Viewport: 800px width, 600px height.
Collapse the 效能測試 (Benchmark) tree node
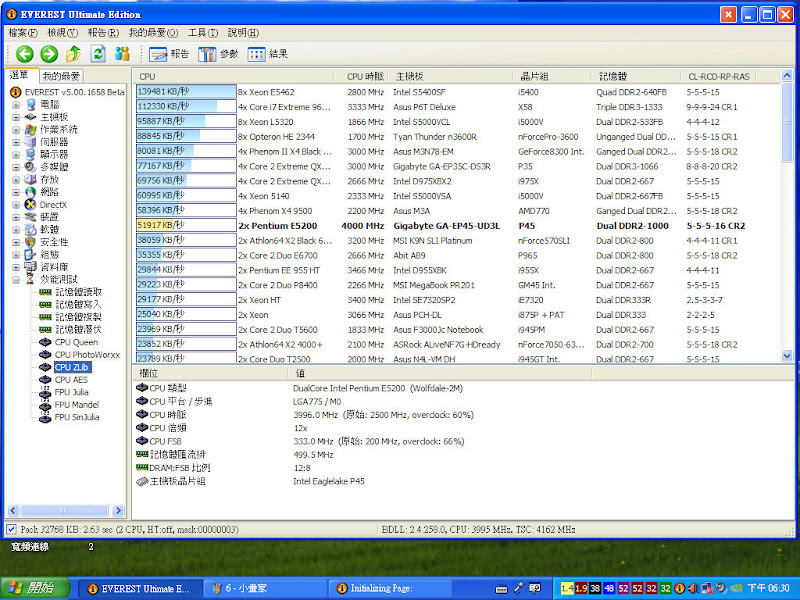click(16, 280)
